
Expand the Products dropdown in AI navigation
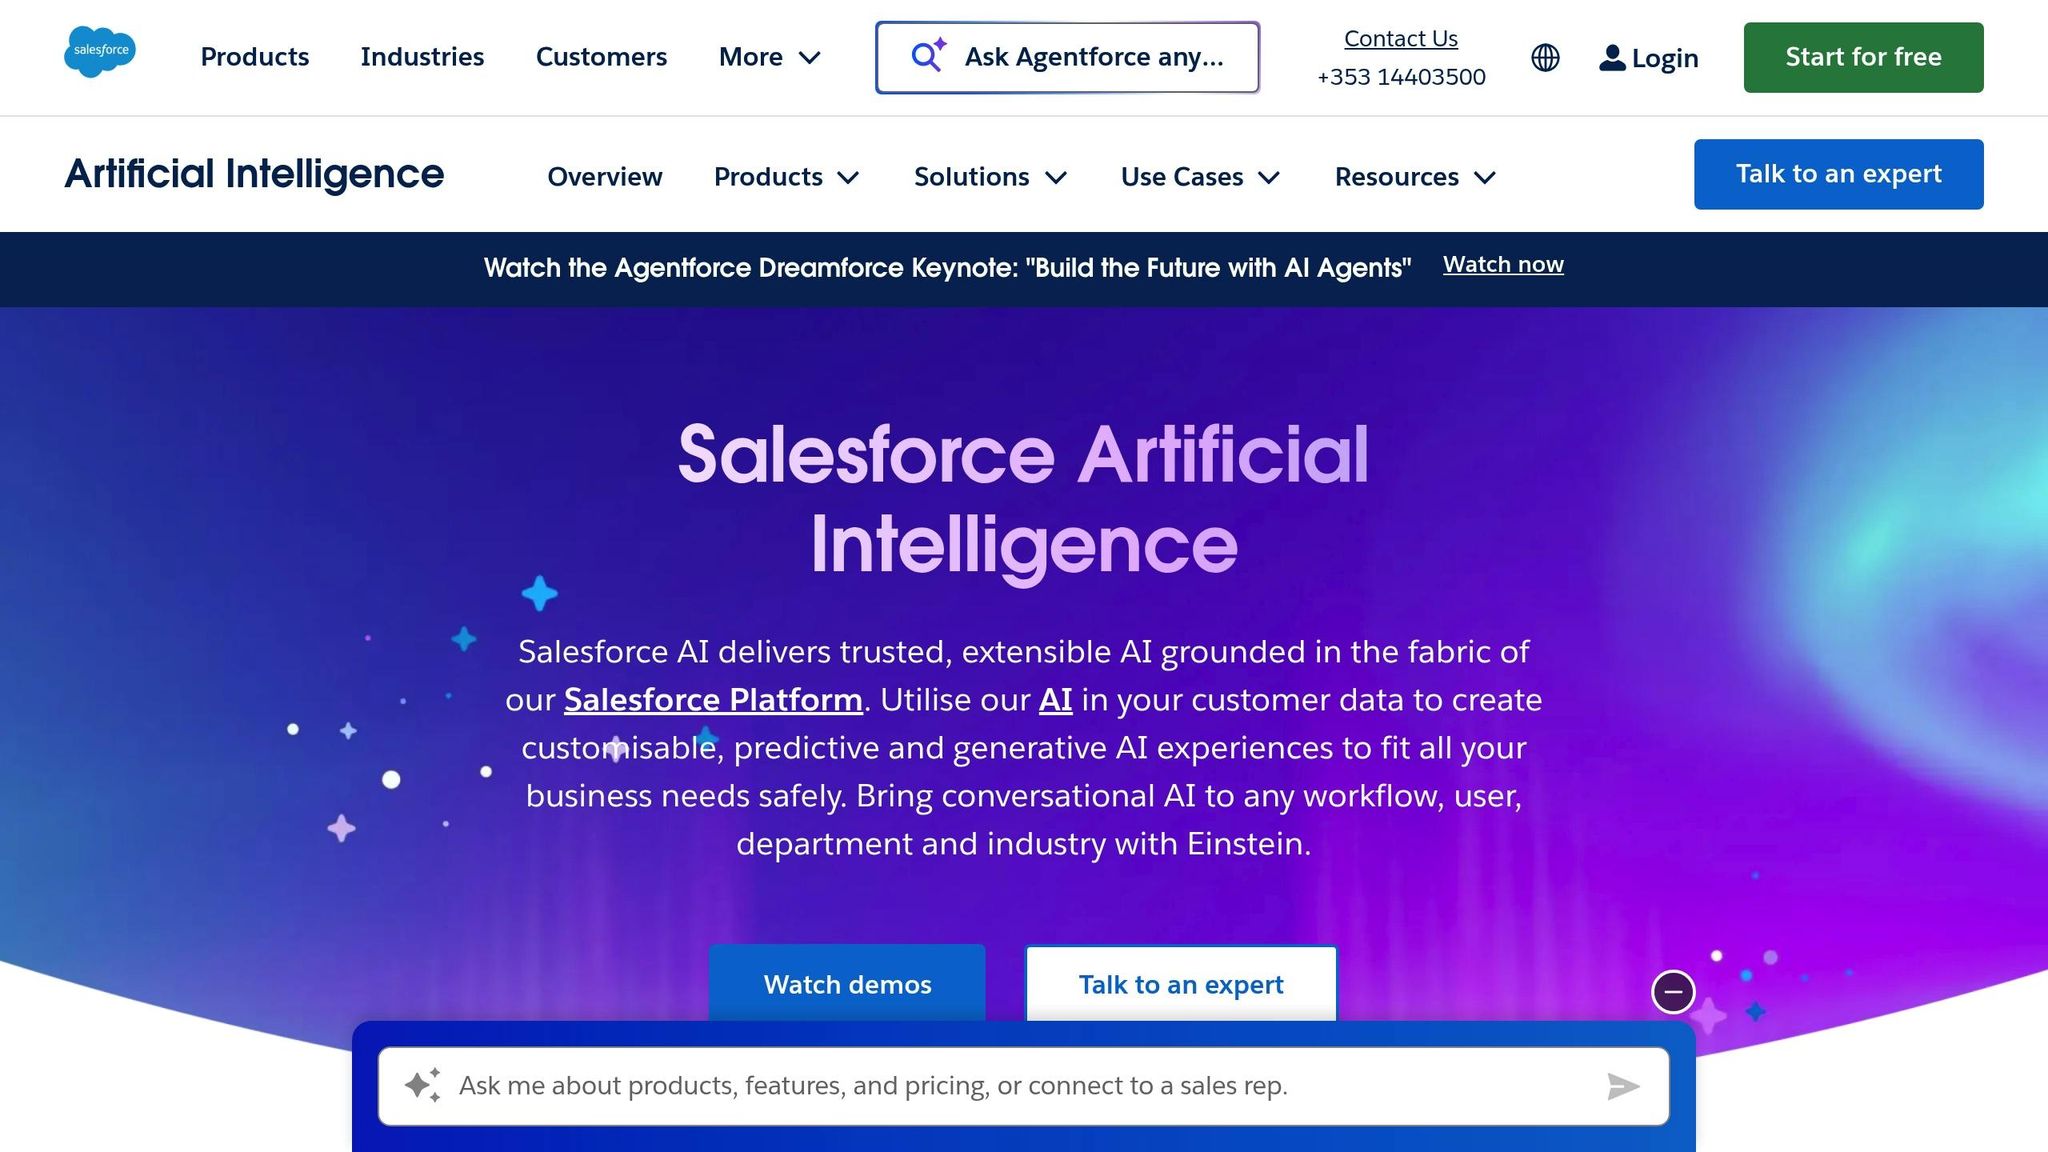point(787,176)
